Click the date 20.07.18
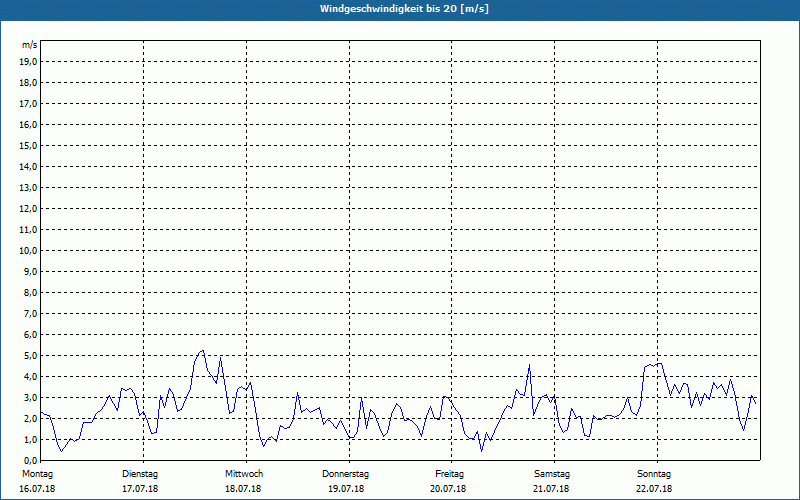800x500 pixels. tap(448, 489)
